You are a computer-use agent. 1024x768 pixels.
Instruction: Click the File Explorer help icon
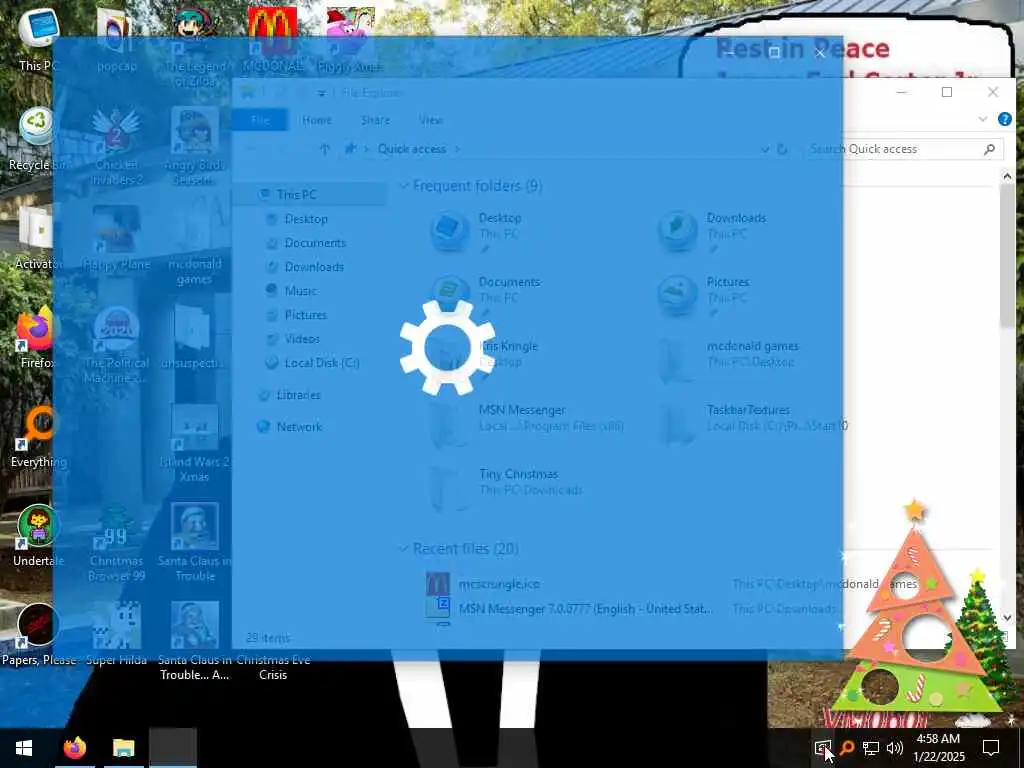tap(1004, 119)
